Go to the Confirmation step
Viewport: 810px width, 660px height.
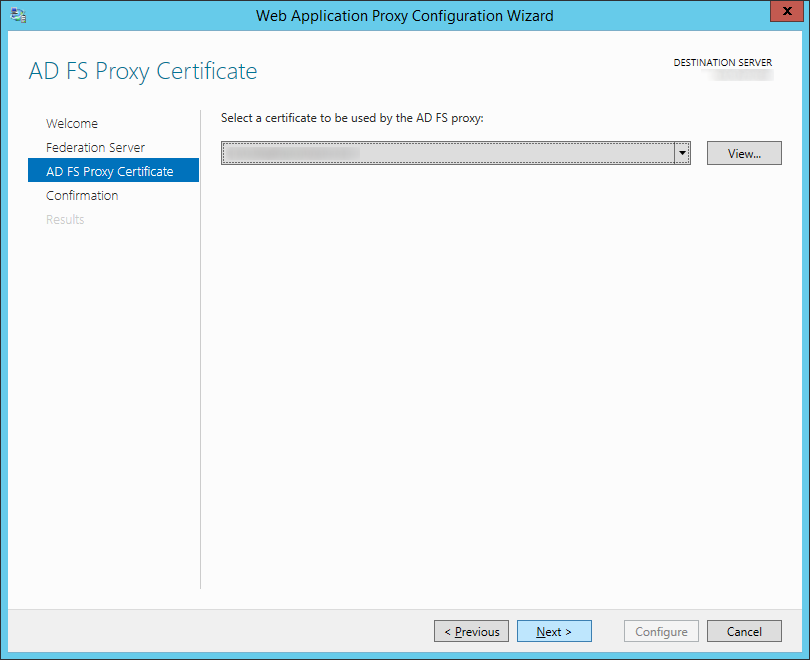pos(82,196)
